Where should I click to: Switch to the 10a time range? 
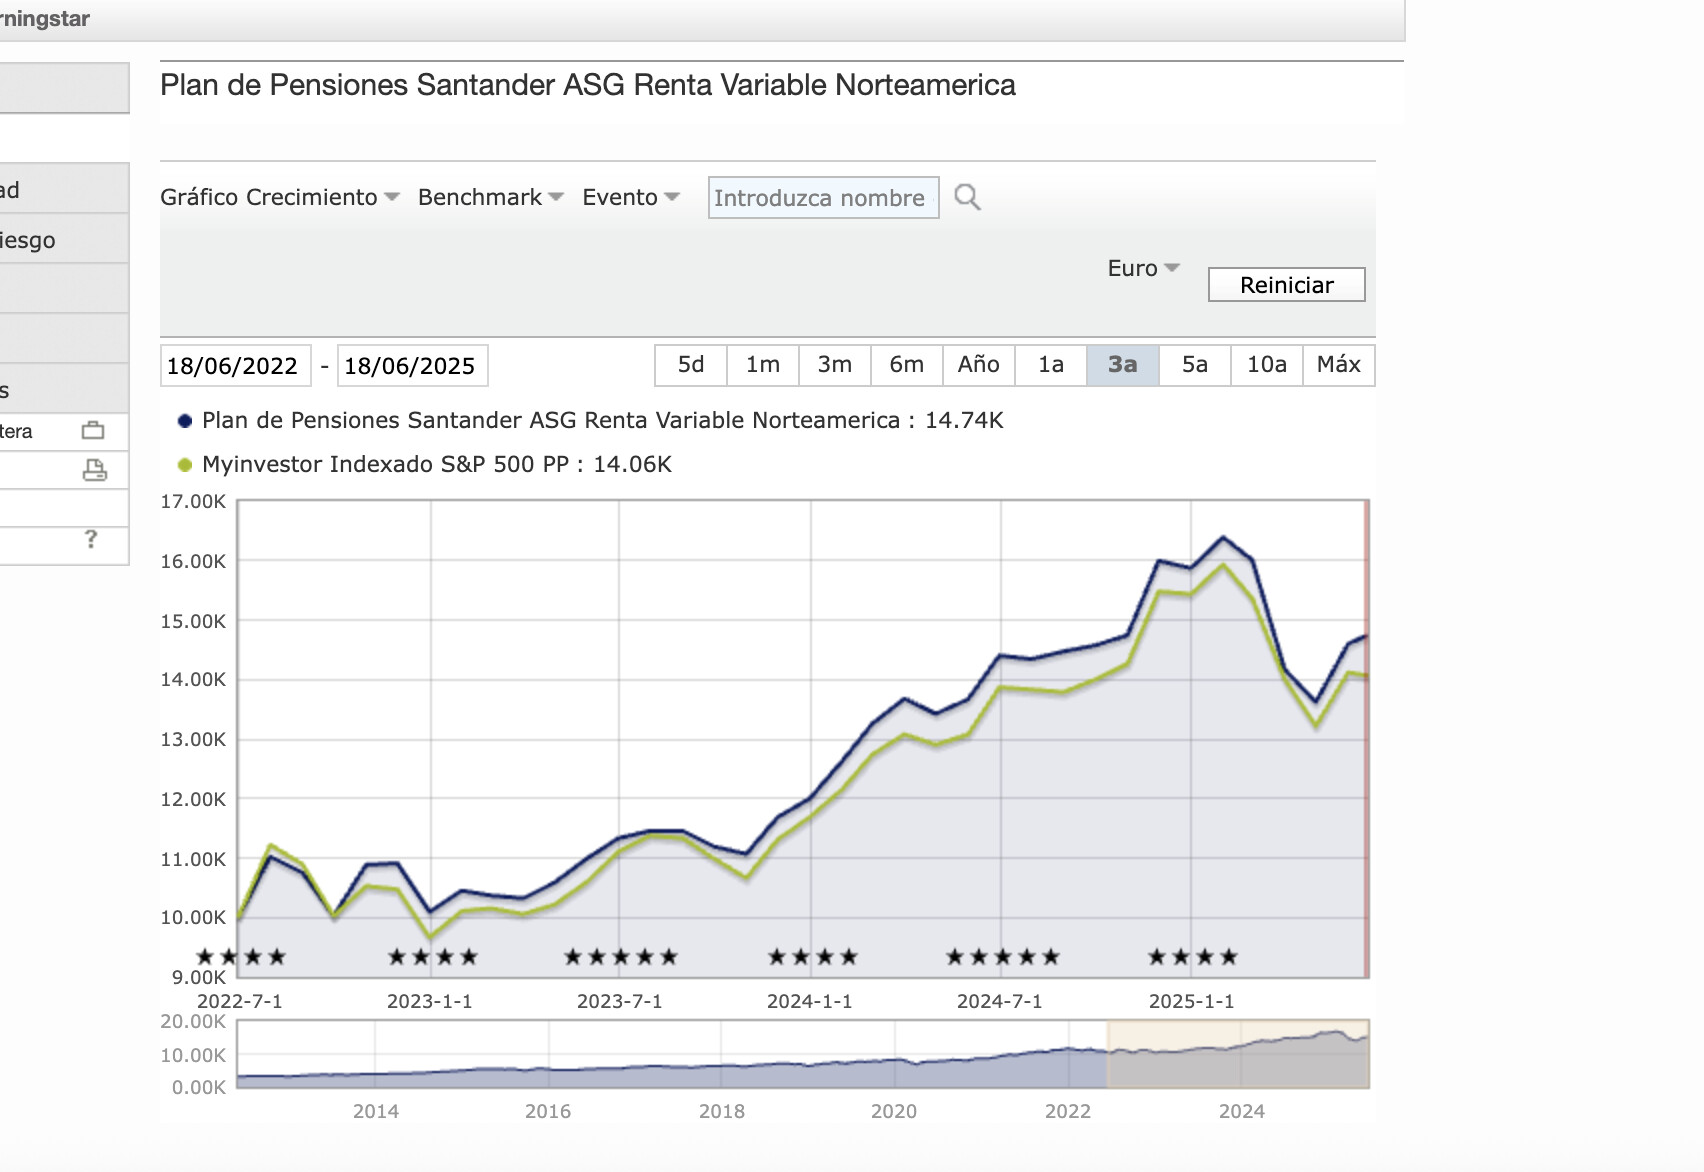tap(1267, 365)
